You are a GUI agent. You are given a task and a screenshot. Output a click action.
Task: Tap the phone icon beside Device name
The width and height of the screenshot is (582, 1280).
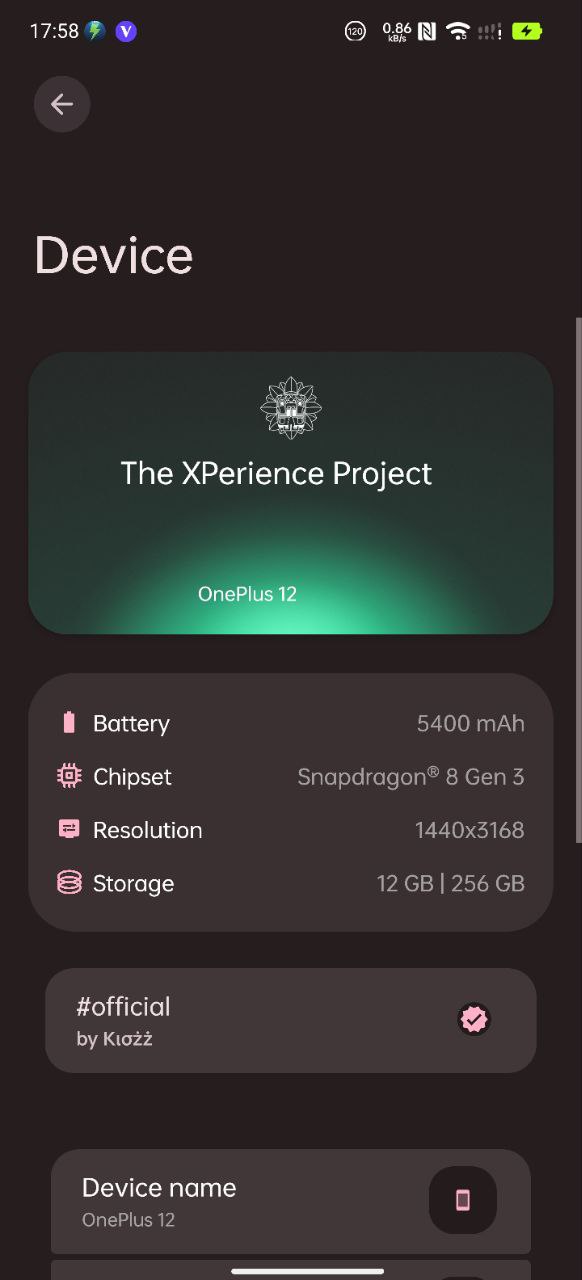tap(463, 1200)
